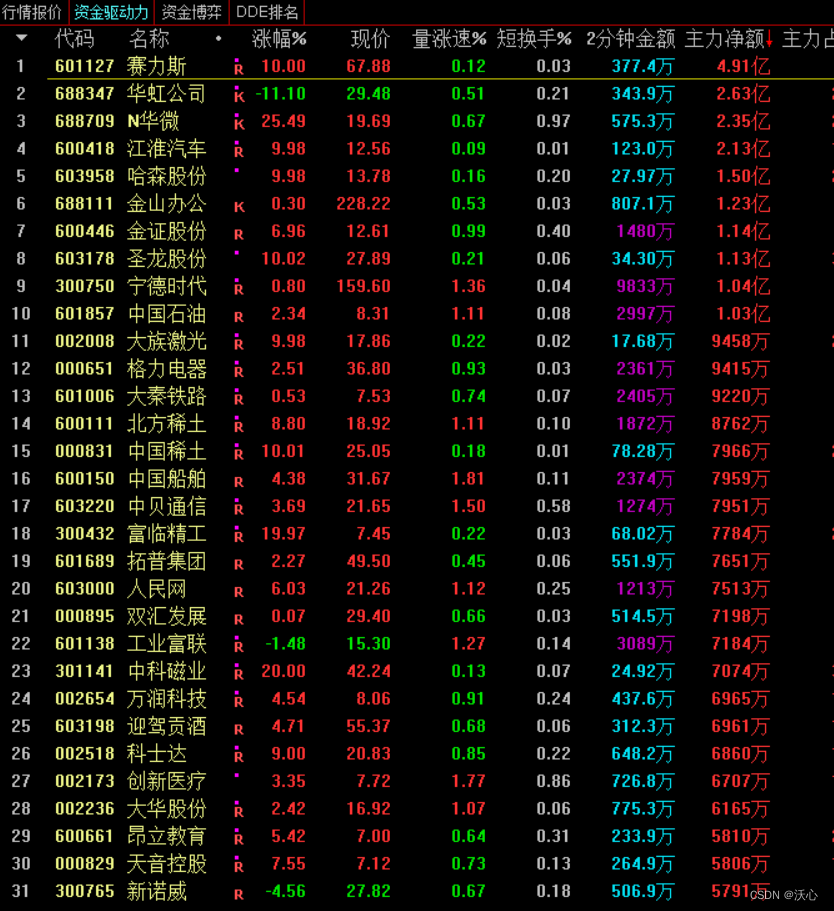Screen dimensions: 834x911
Task: Click 主力净额 header with sort arrow
Action: [x=729, y=39]
